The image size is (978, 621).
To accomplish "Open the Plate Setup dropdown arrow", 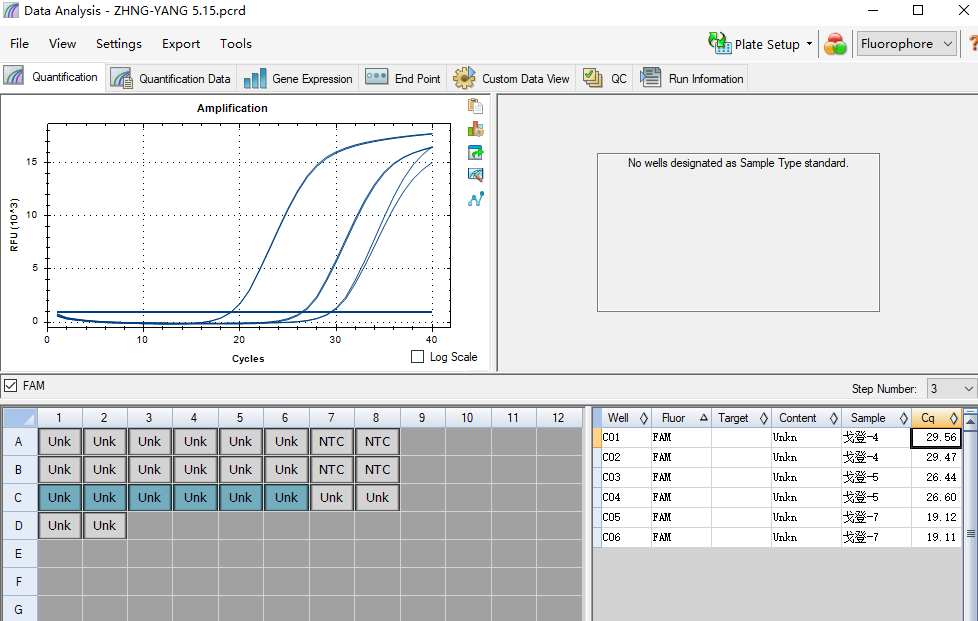I will tap(809, 44).
